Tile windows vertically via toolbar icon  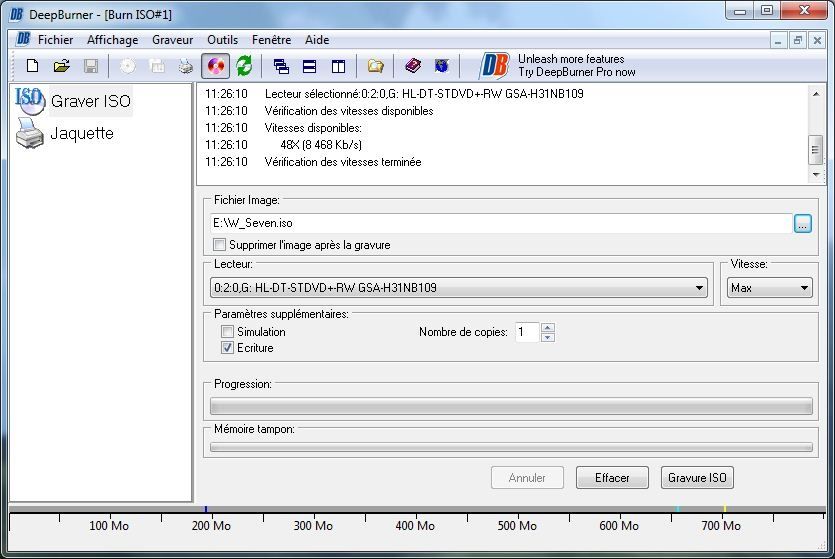pos(338,66)
